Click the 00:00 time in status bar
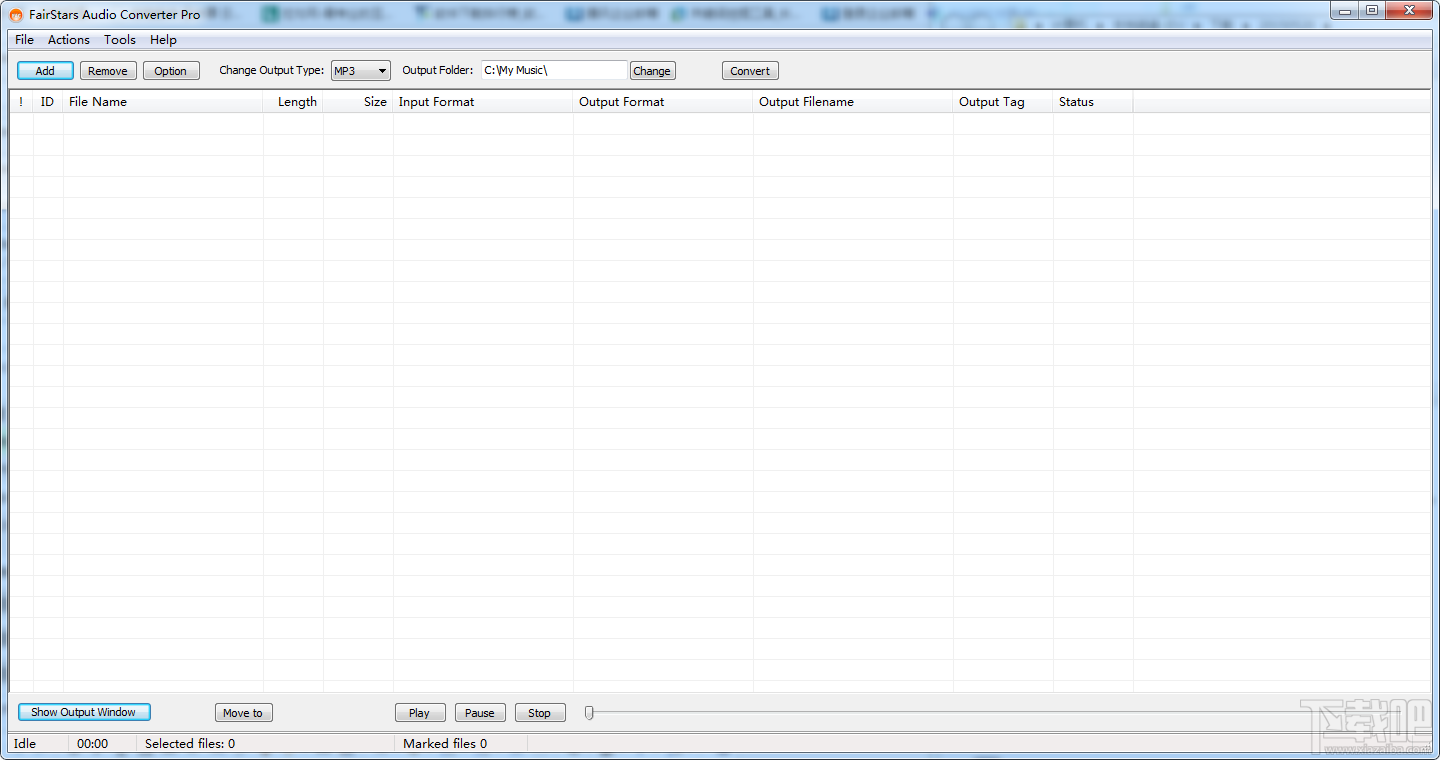The height and width of the screenshot is (760, 1440). 92,744
